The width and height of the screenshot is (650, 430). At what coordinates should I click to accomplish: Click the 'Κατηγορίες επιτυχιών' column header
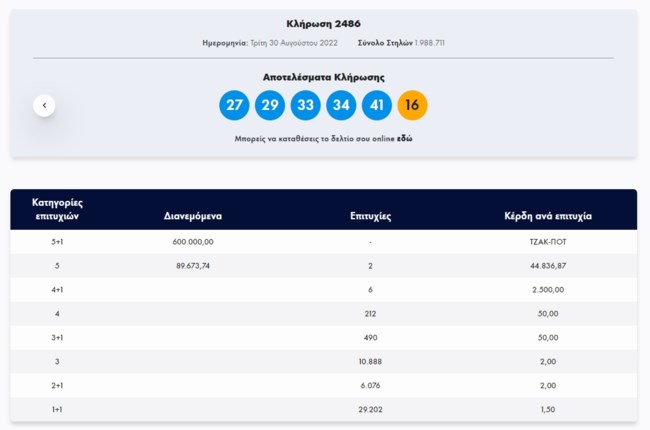56,209
